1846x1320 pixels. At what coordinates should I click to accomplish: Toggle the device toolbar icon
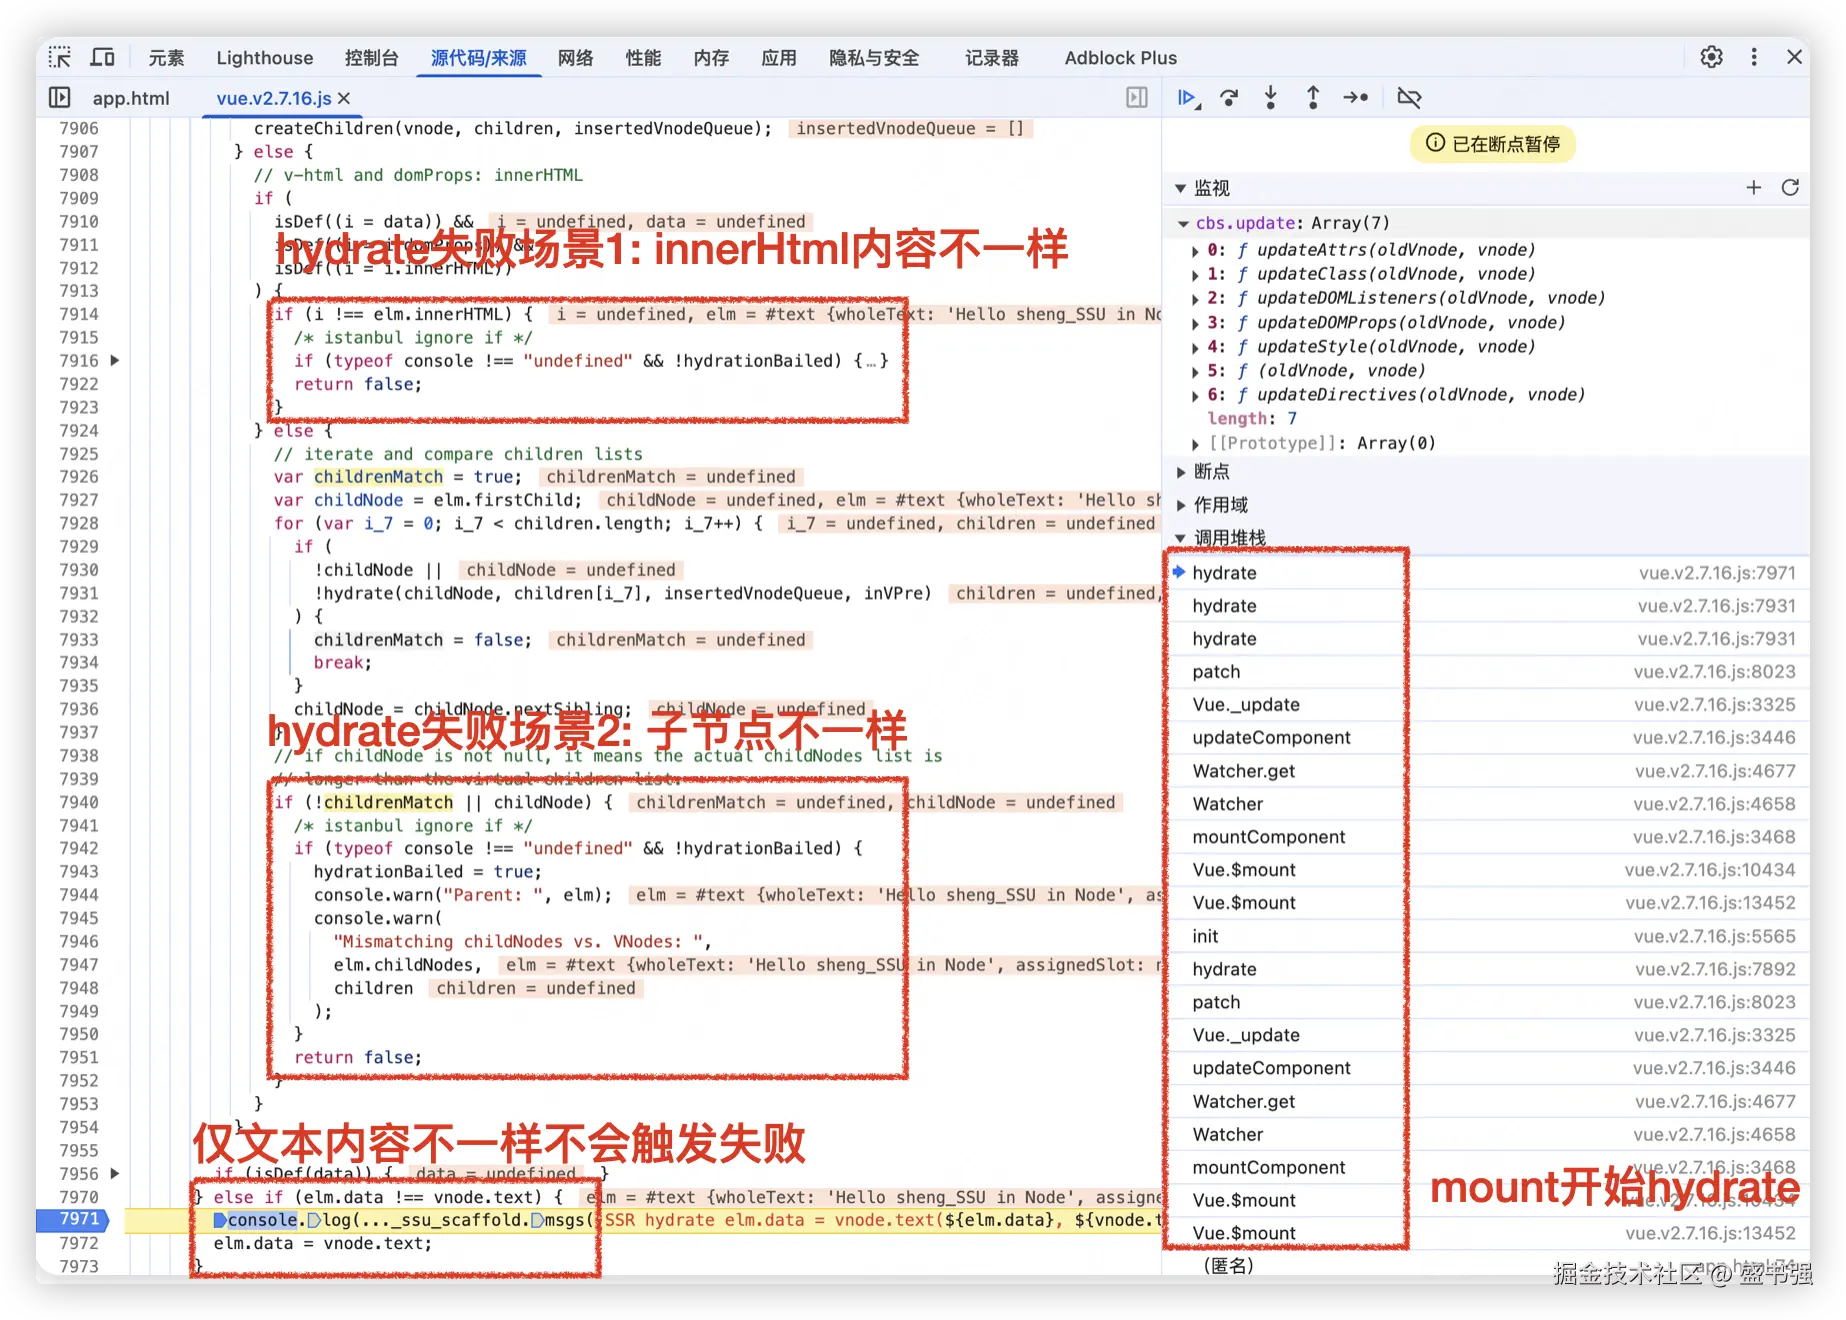pos(102,57)
